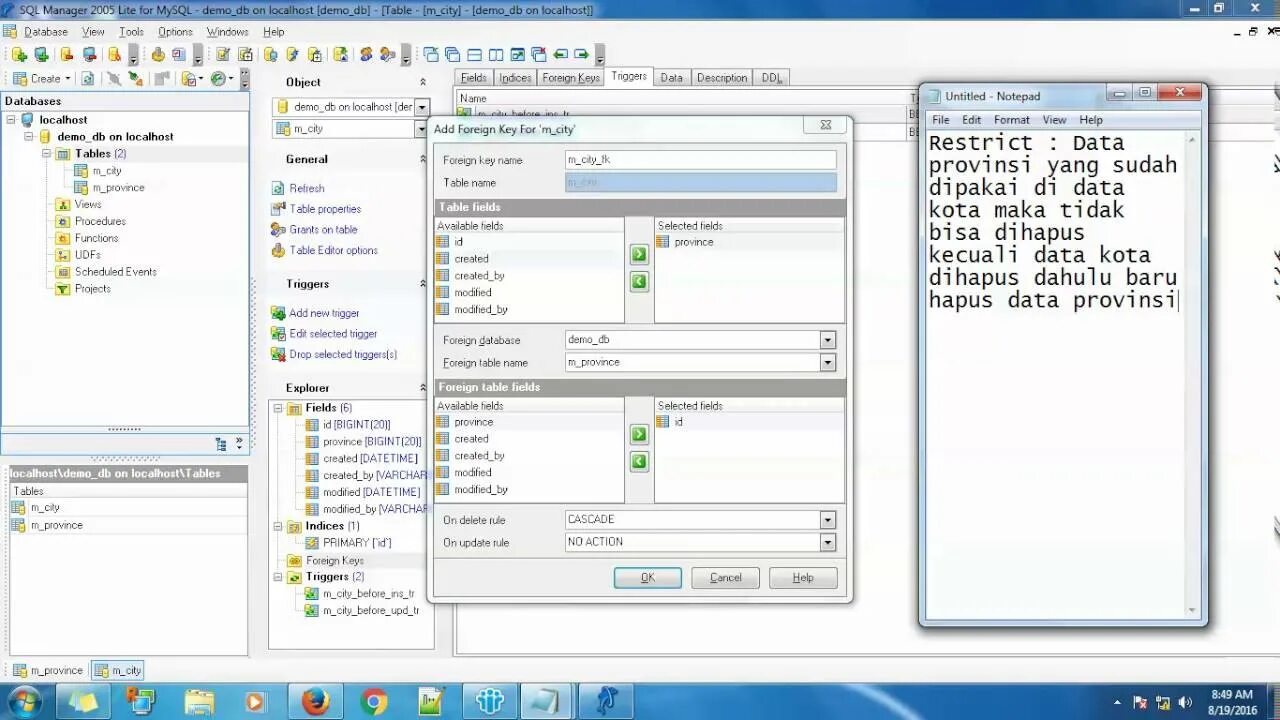Screen dimensions: 1280x720
Task: Collapse the General section chevron
Action: click(x=423, y=159)
